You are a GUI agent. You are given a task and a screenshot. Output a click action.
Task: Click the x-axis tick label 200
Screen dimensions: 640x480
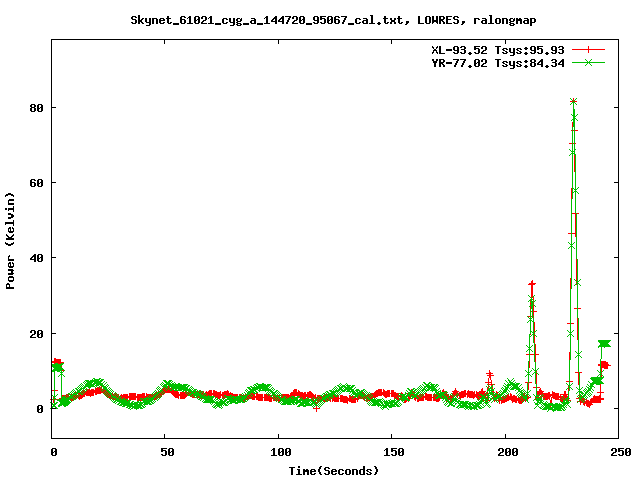(x=505, y=453)
